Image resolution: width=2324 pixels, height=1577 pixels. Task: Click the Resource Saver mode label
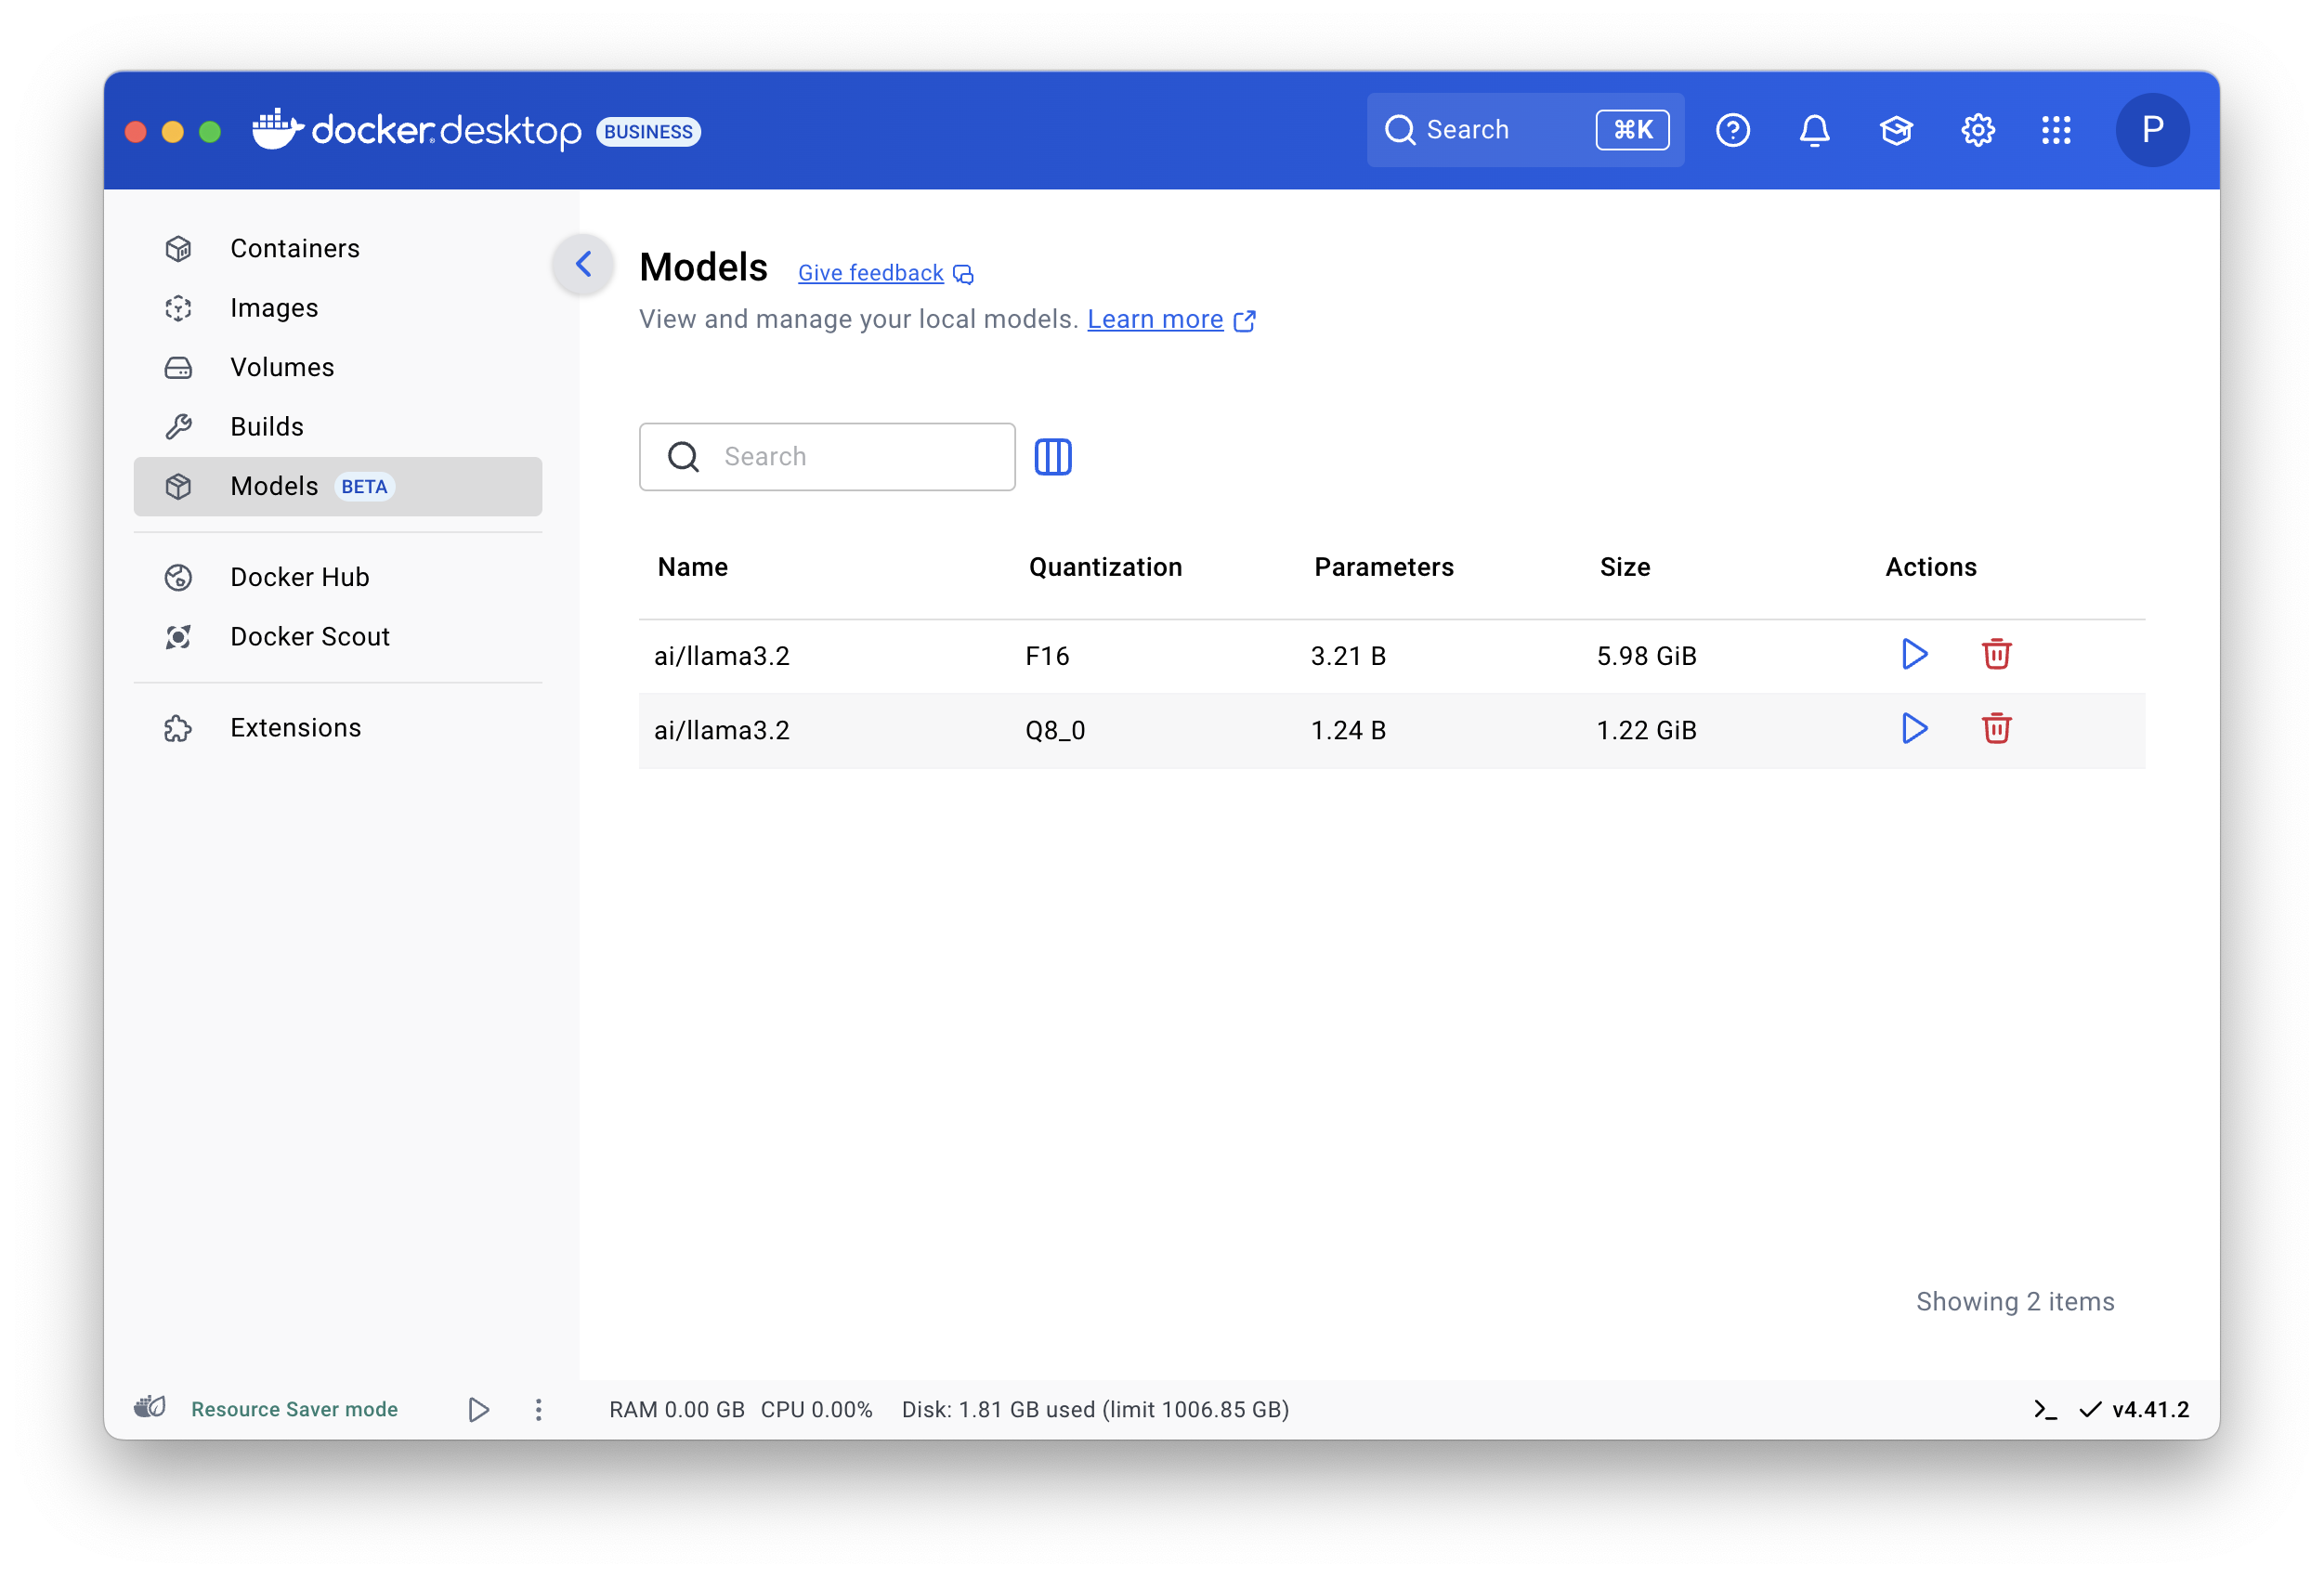click(294, 1409)
